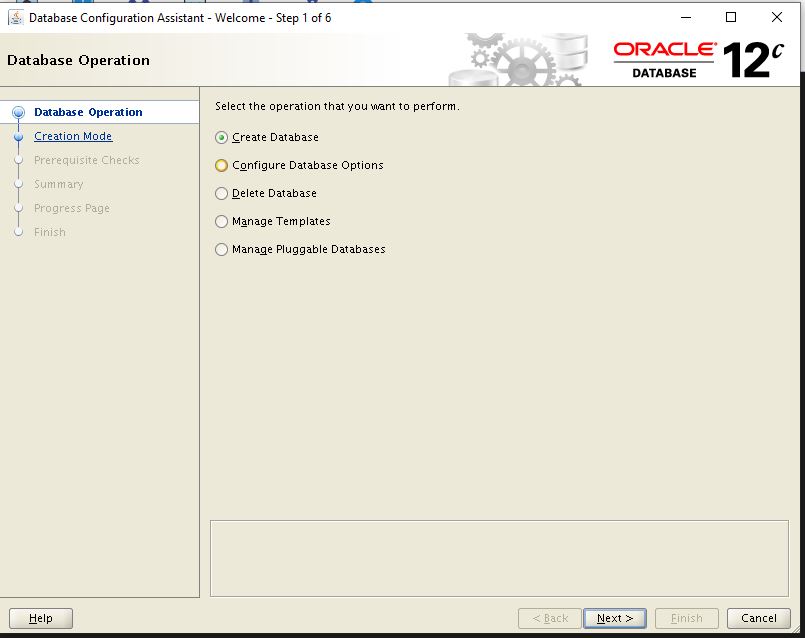Select Manage Pluggable Databases

click(x=221, y=249)
